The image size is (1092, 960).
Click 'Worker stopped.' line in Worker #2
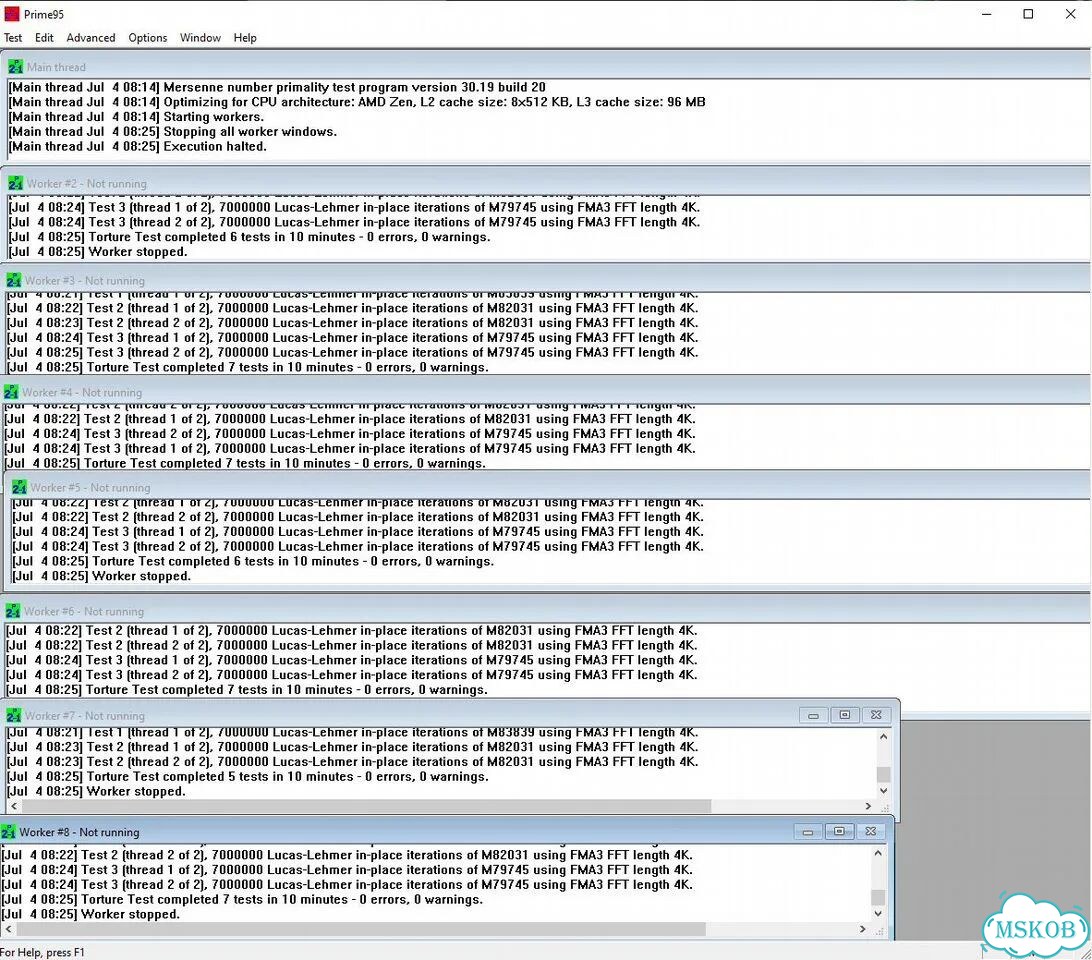point(98,251)
